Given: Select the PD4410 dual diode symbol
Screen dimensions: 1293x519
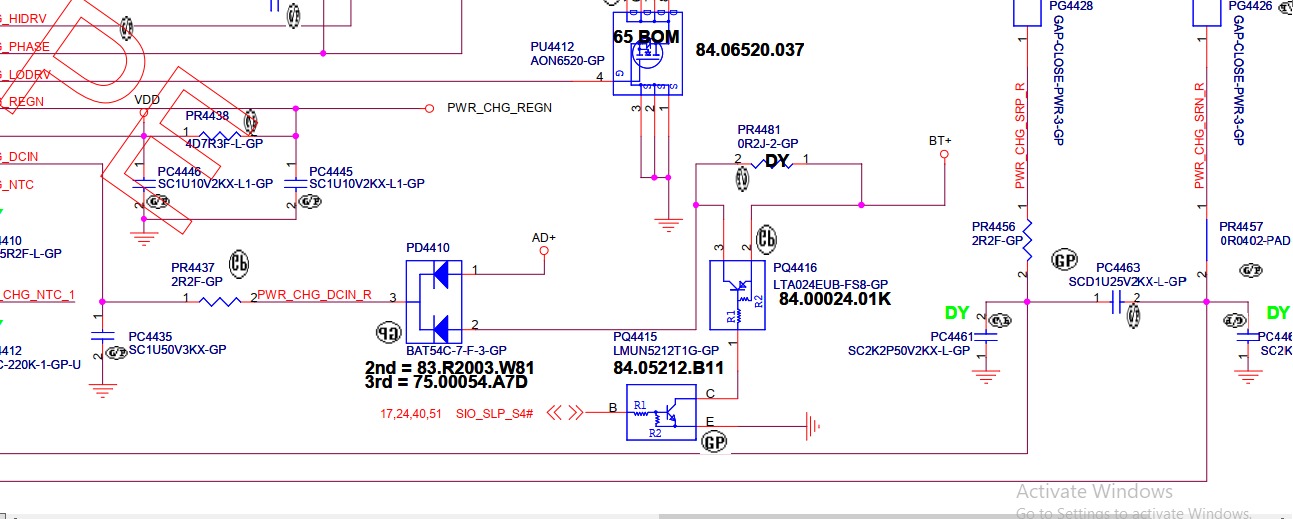Looking at the screenshot, I should [x=433, y=298].
